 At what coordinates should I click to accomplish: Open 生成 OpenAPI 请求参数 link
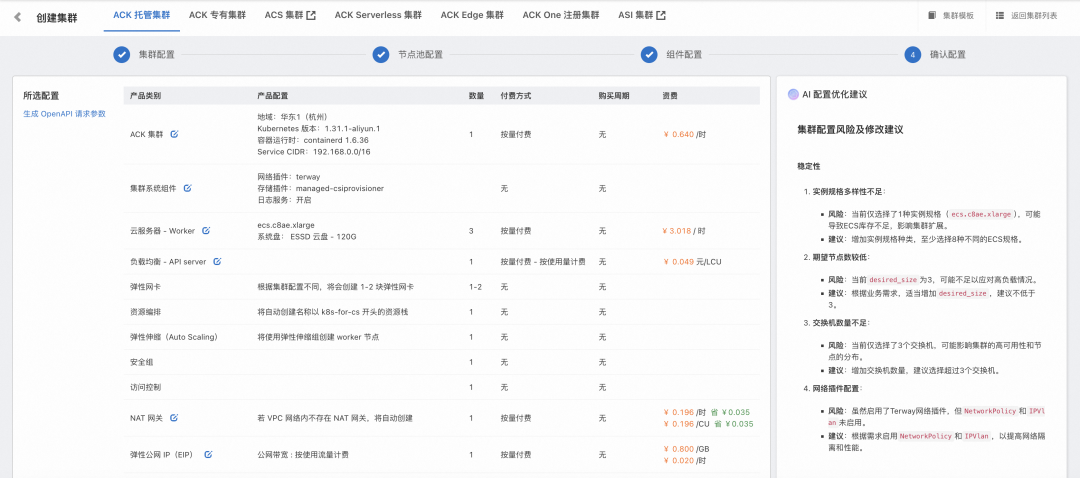pos(65,114)
